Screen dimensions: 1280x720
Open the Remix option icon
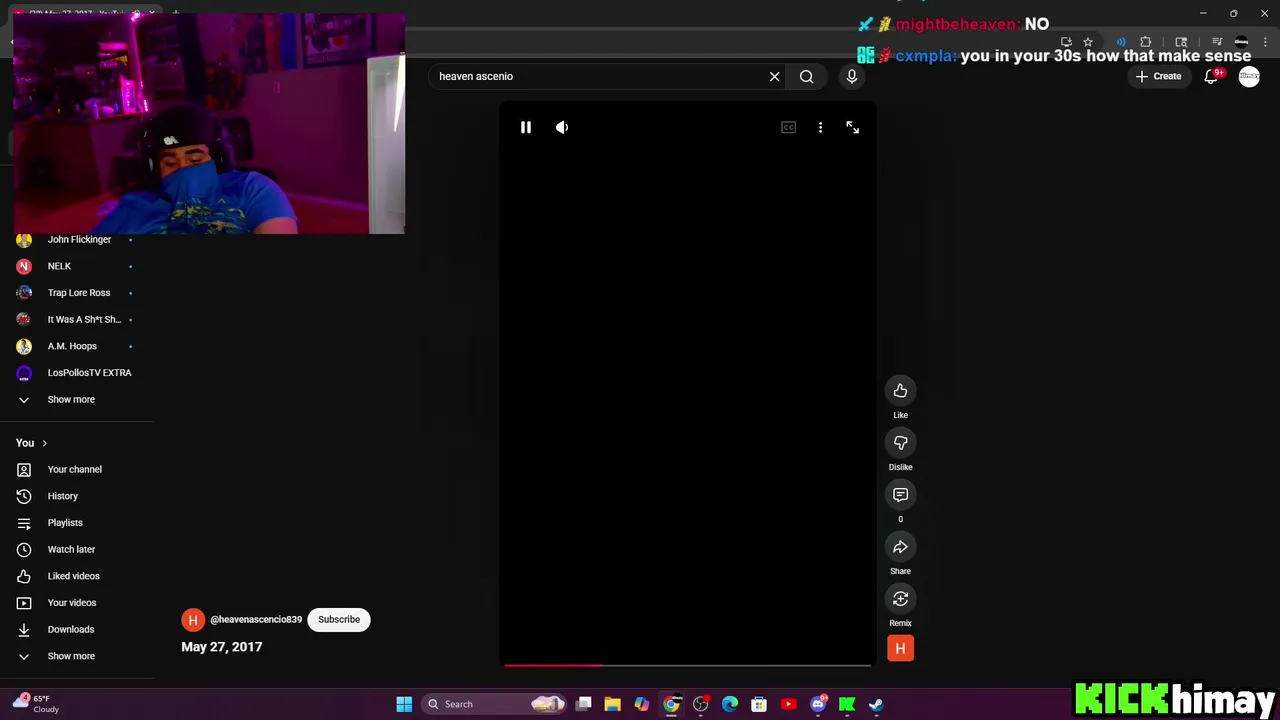tap(900, 599)
